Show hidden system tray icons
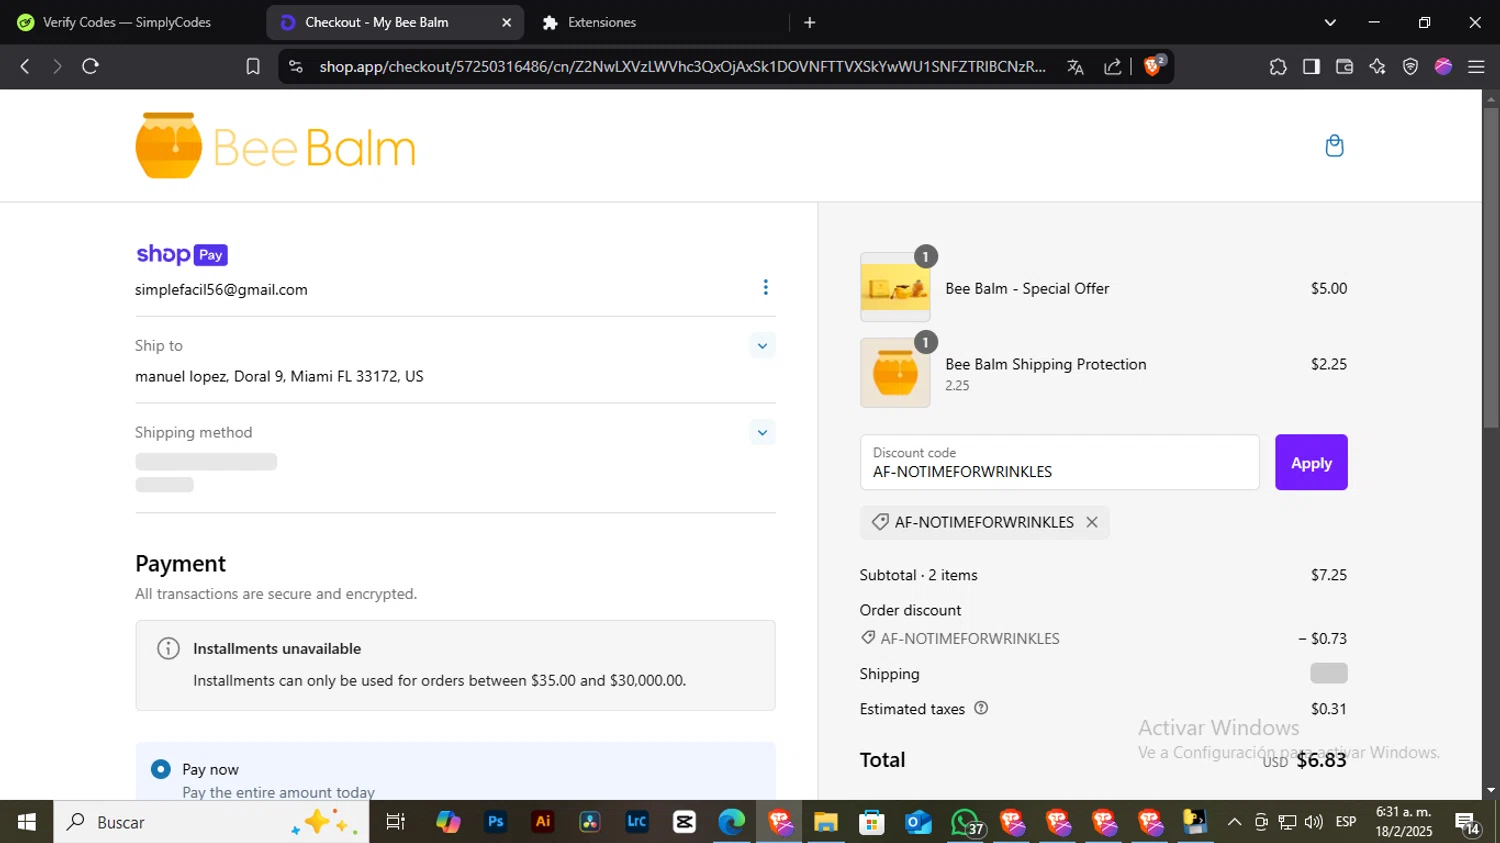Screen dimensions: 1500x843 coord(1234,822)
